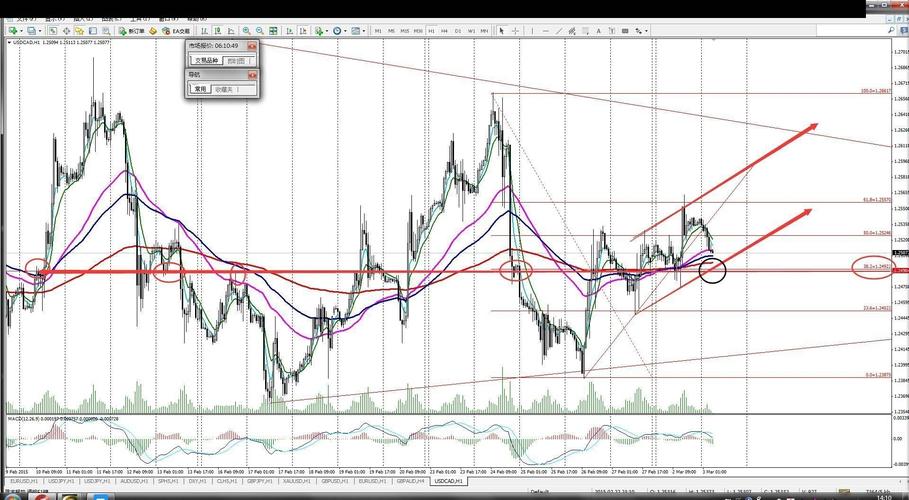The height and width of the screenshot is (500, 909).
Task: Select the 交易品种 tab in market watch
Action: pos(206,61)
